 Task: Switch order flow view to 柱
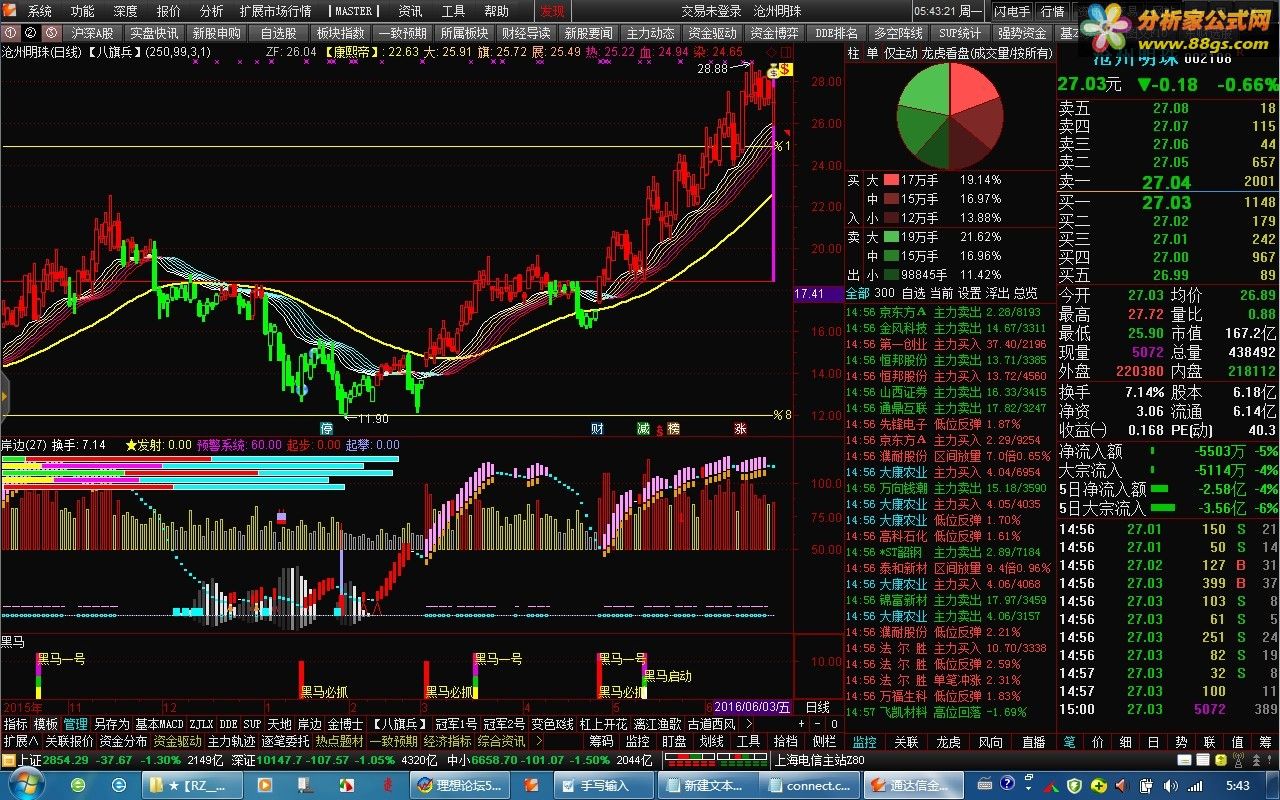pos(853,53)
